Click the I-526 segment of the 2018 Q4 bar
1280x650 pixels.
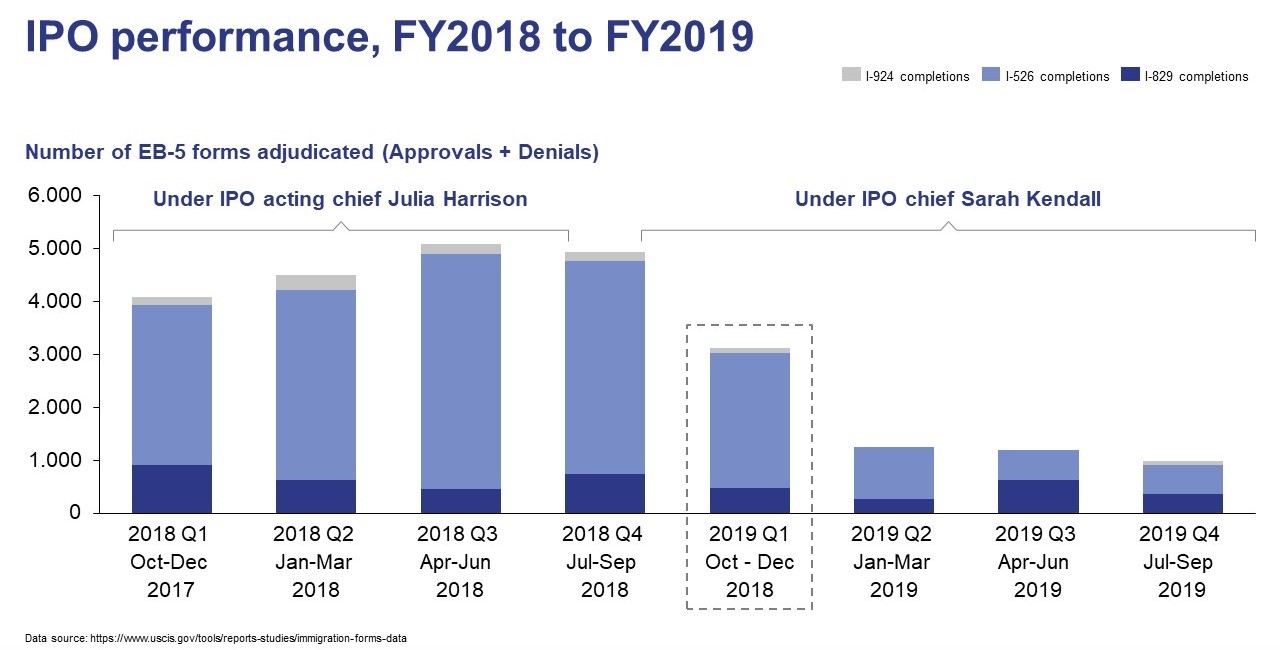click(x=605, y=367)
